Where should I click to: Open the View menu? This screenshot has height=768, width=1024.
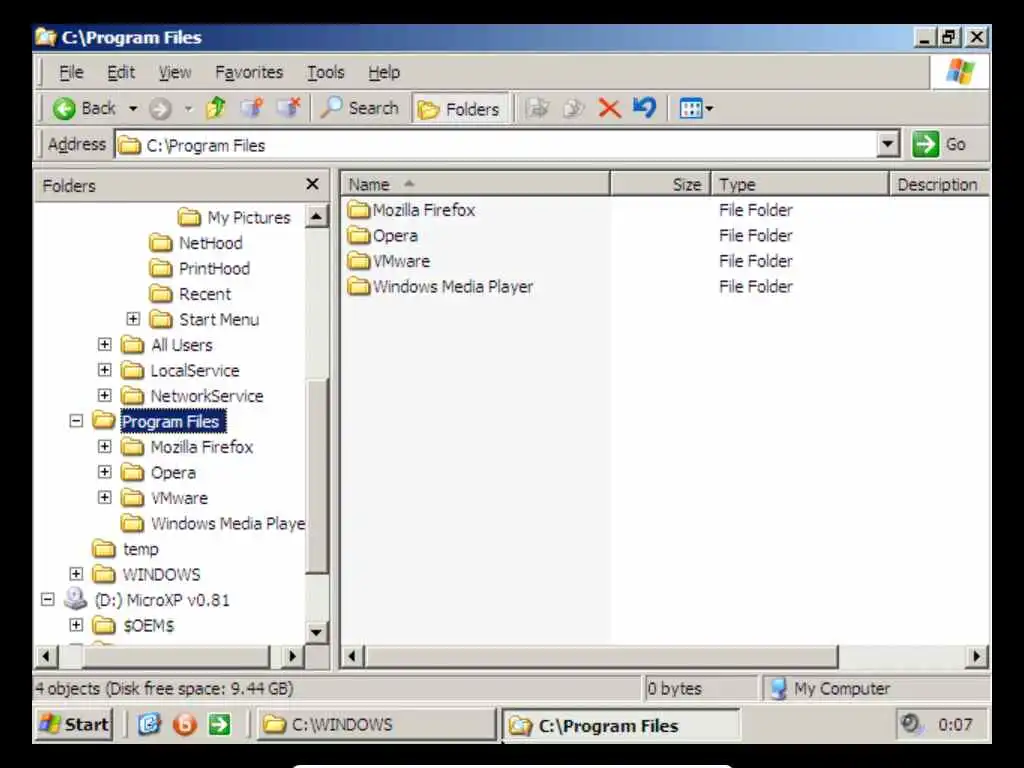175,72
